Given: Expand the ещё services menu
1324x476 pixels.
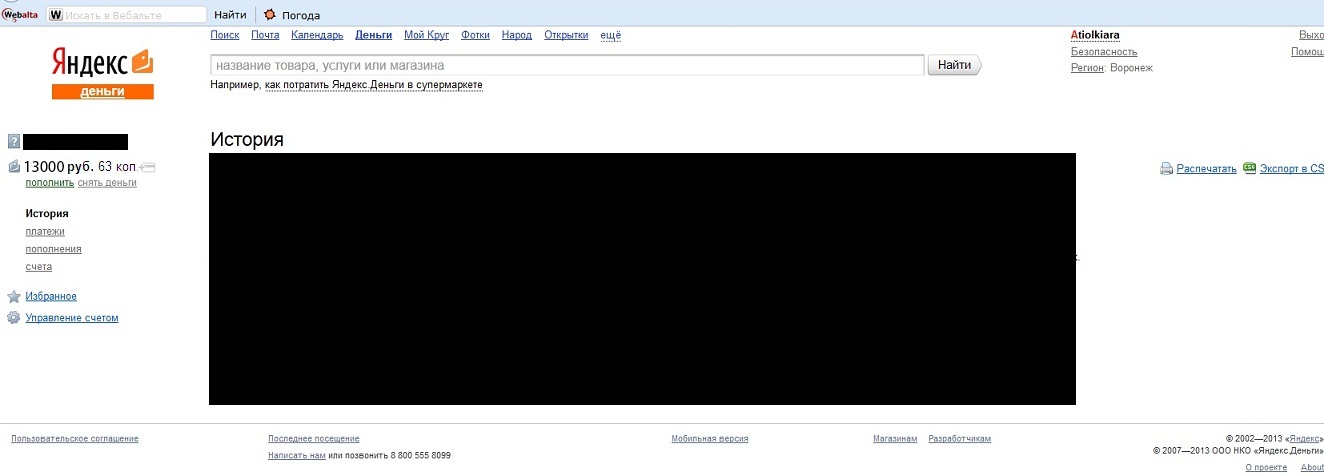Looking at the screenshot, I should [610, 35].
